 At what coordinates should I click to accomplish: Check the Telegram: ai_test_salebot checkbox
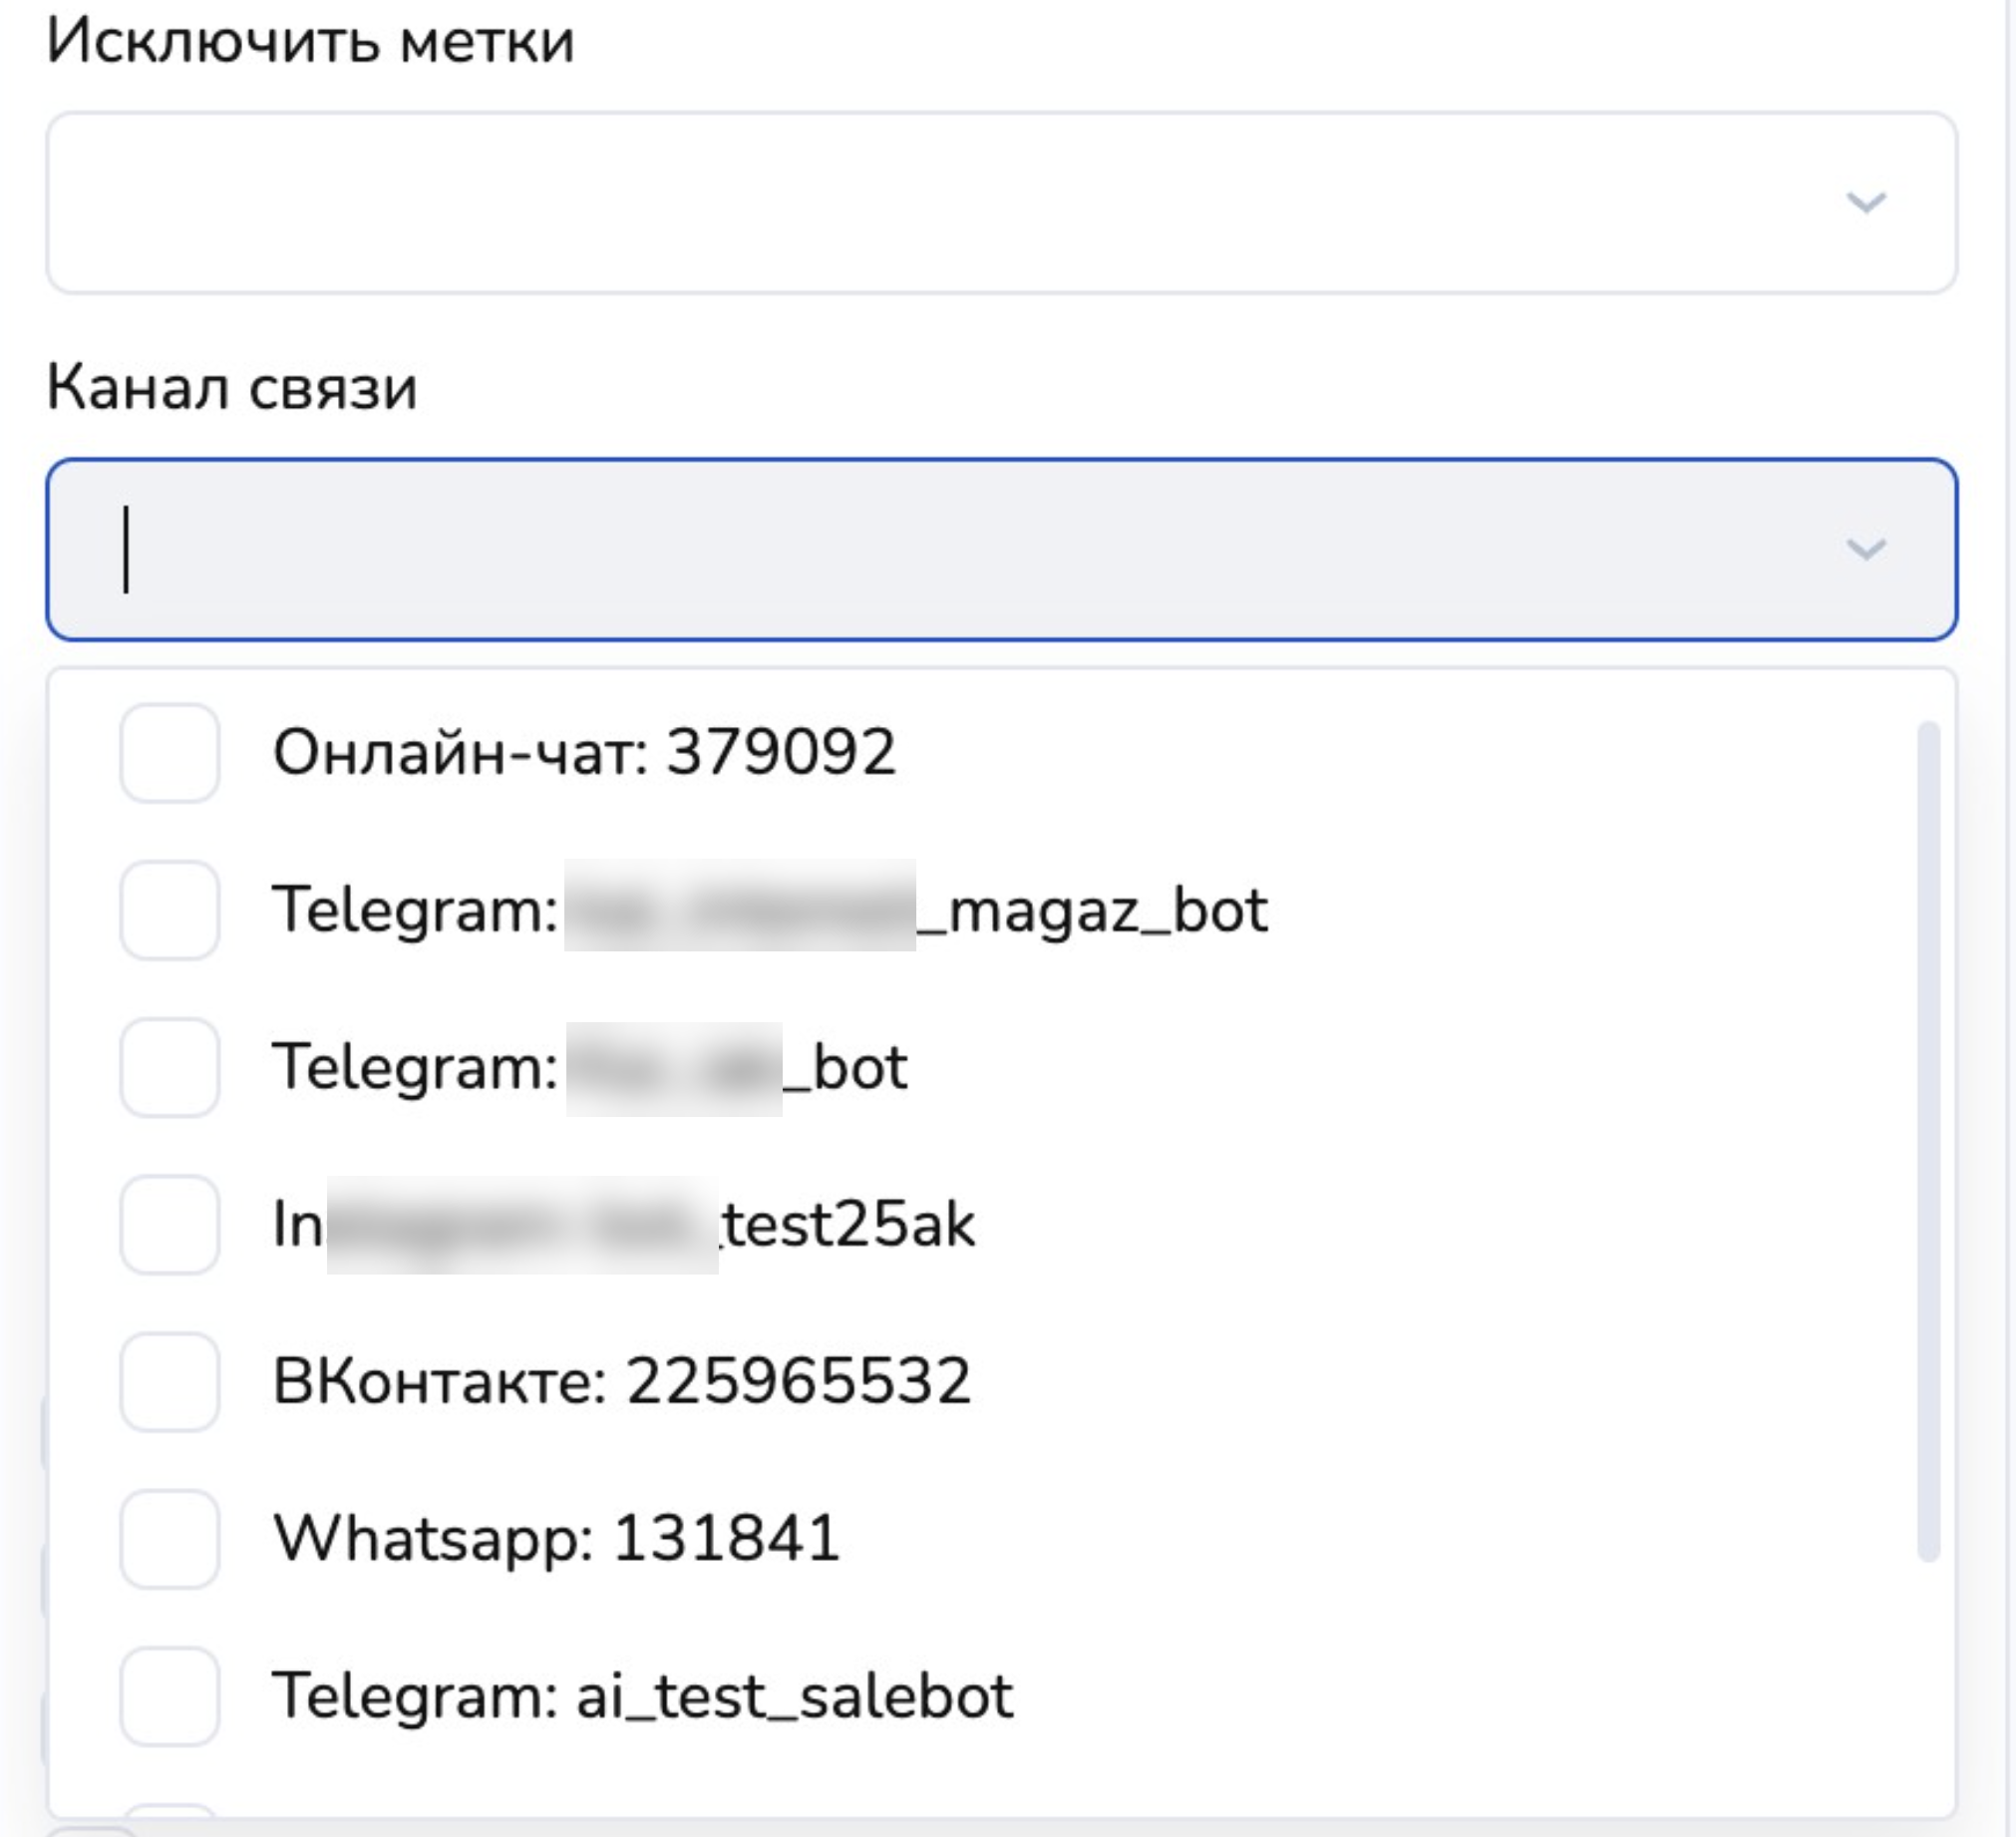[169, 1696]
